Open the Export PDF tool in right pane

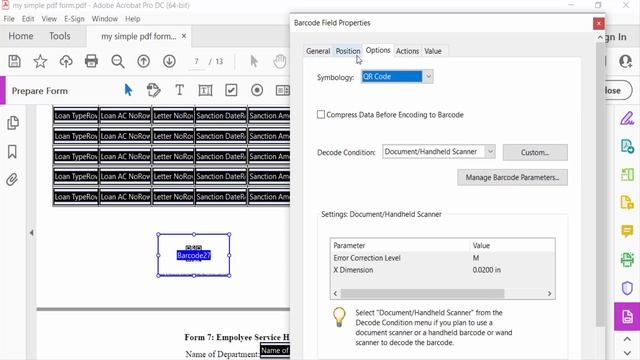click(x=627, y=146)
